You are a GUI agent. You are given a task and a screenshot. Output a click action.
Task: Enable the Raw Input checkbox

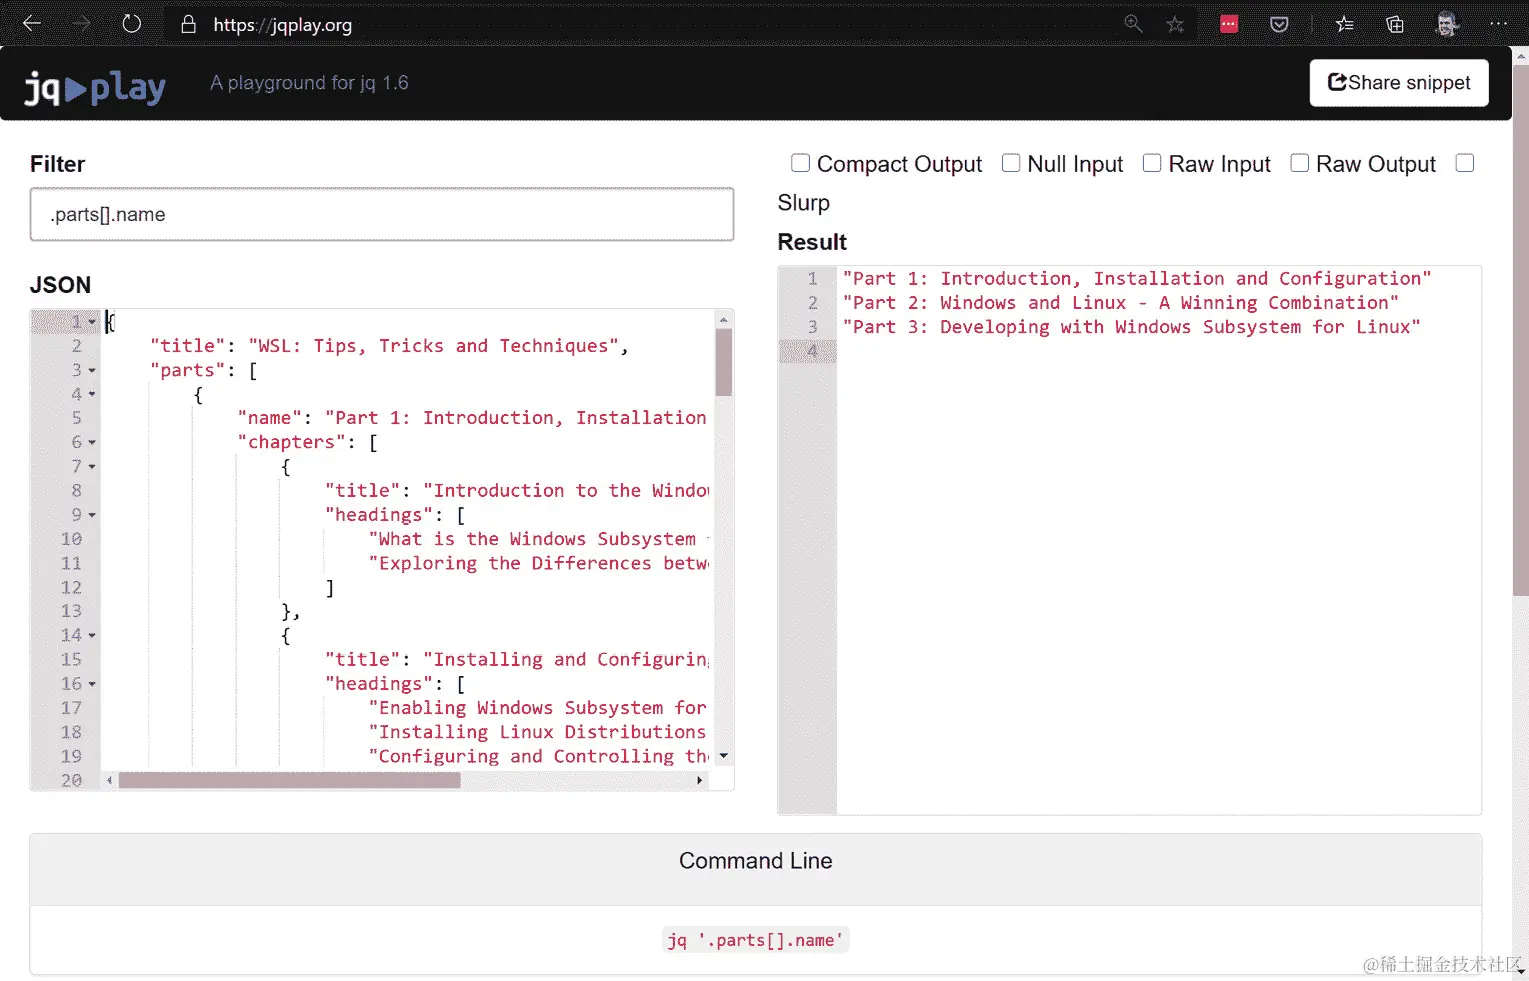tap(1152, 163)
